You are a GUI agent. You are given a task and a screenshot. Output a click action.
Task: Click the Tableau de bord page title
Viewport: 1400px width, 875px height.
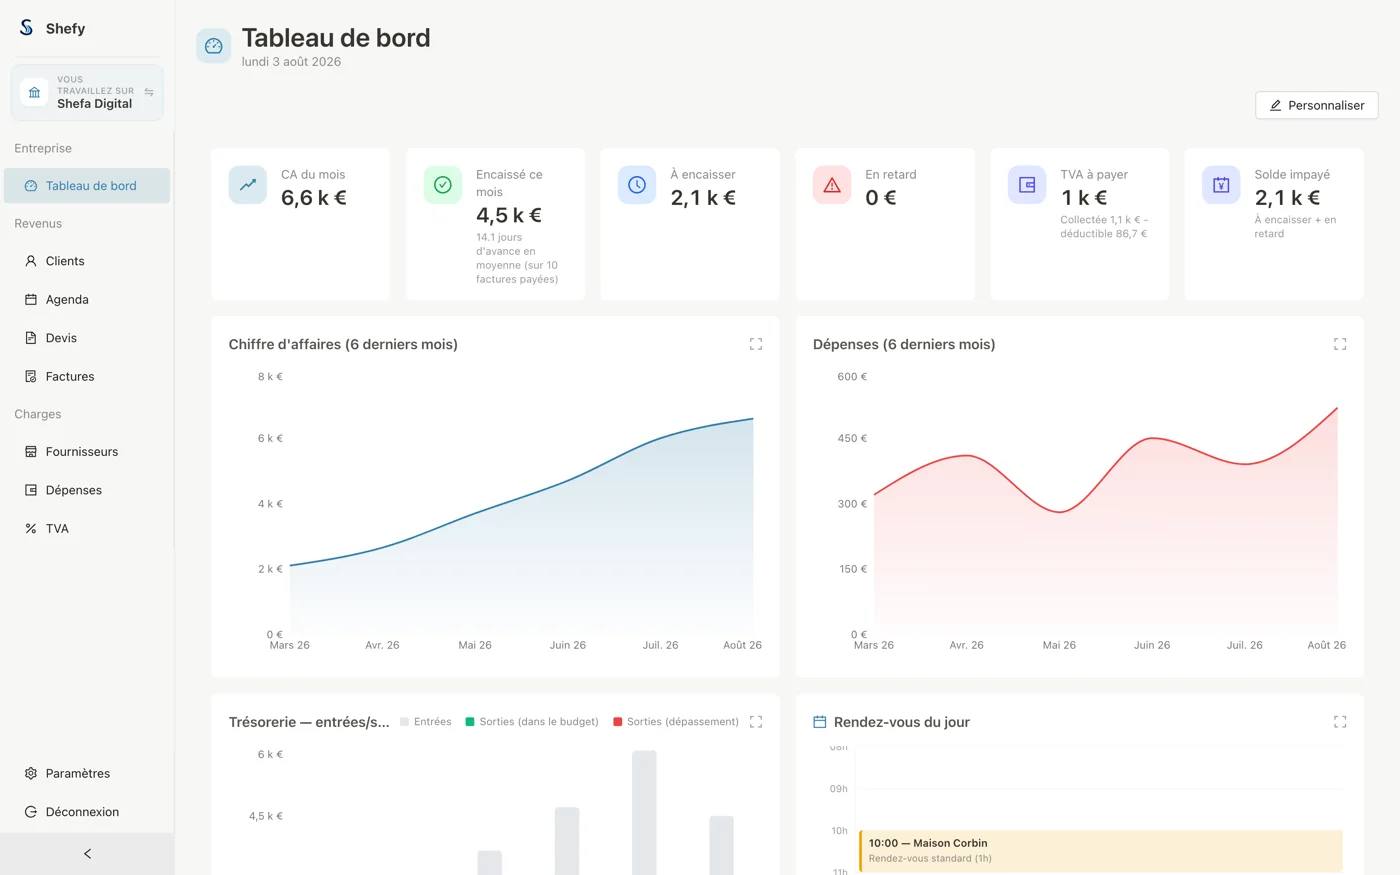click(336, 38)
